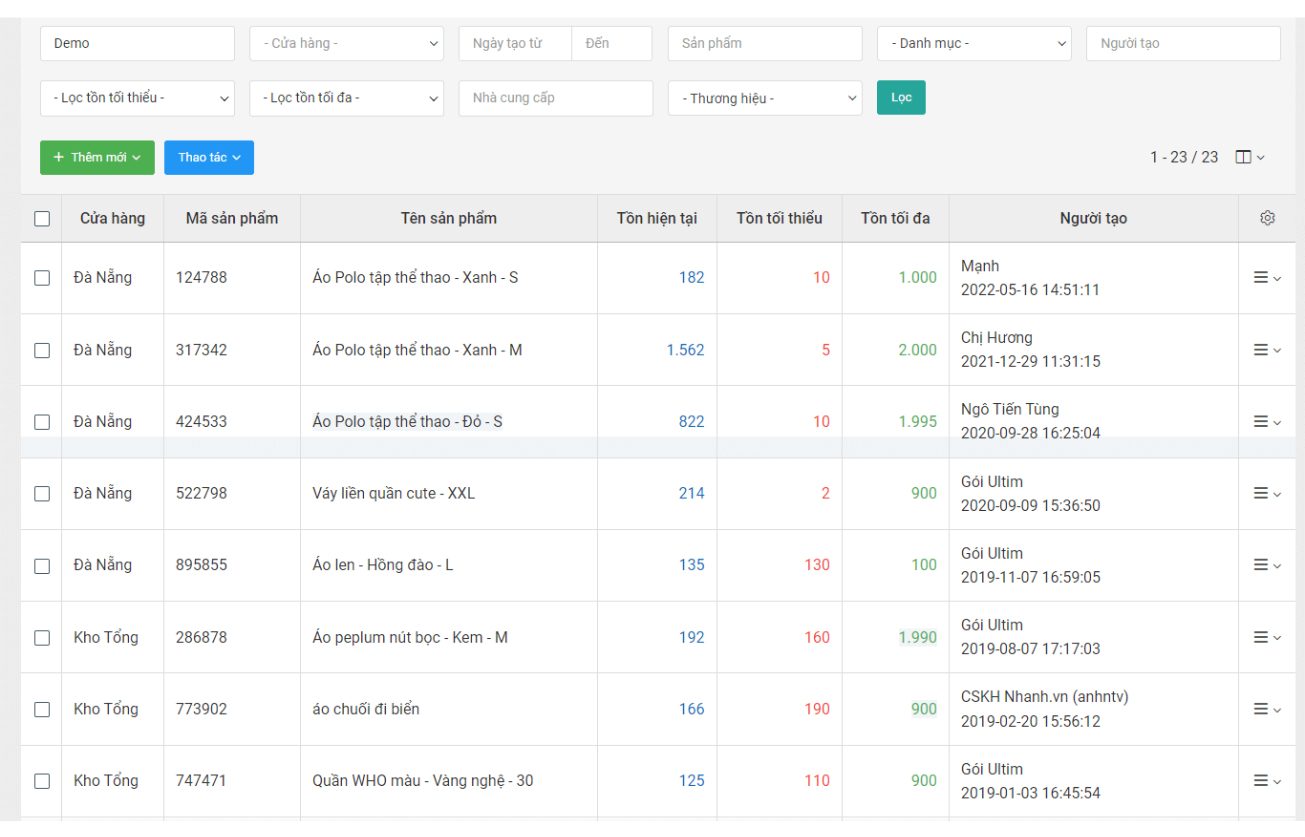This screenshot has height=837, width=1305.
Task: Open row menu for product 317342
Action: [x=1266, y=350]
